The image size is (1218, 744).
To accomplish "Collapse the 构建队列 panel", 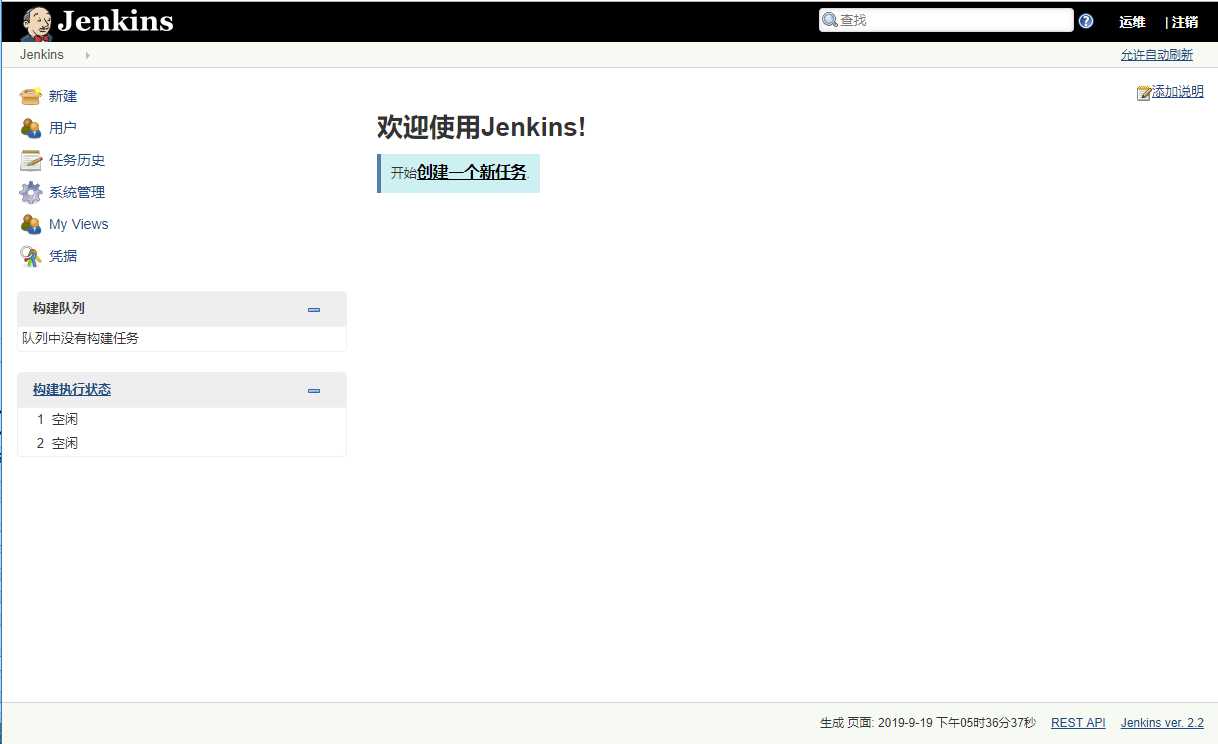I will (x=314, y=309).
